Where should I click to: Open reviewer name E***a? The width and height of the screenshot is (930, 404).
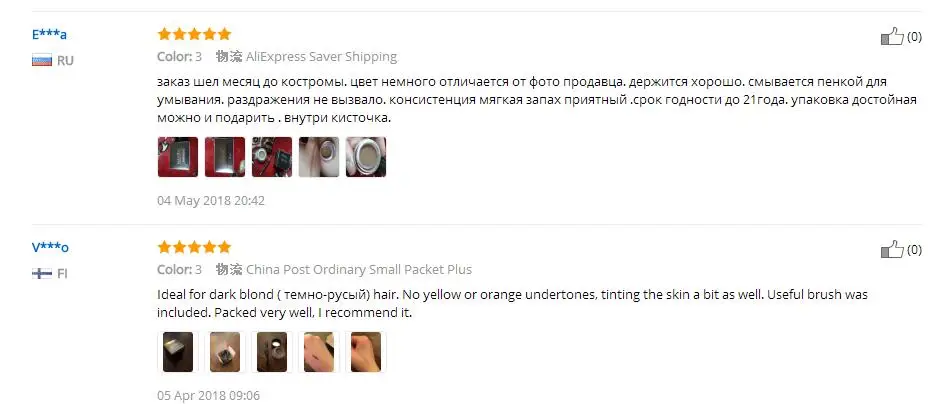49,34
